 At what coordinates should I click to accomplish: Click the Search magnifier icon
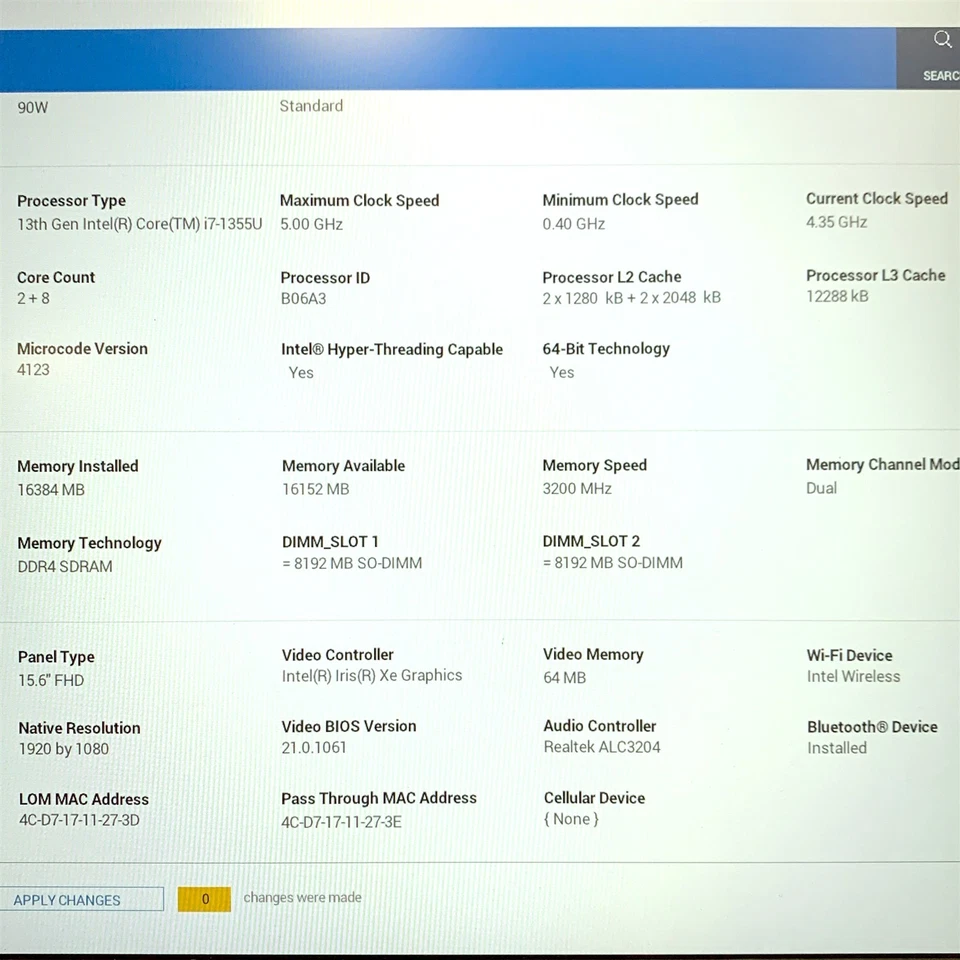point(942,40)
